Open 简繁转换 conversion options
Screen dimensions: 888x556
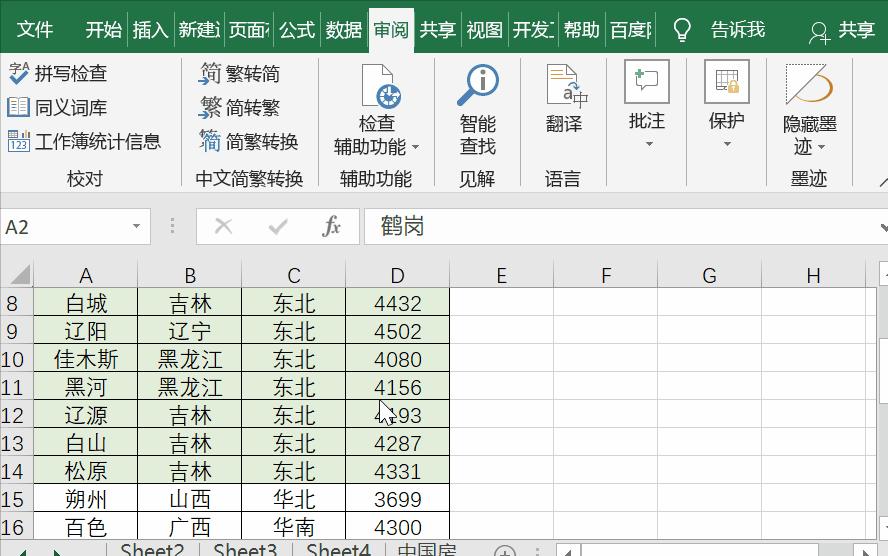(248, 141)
